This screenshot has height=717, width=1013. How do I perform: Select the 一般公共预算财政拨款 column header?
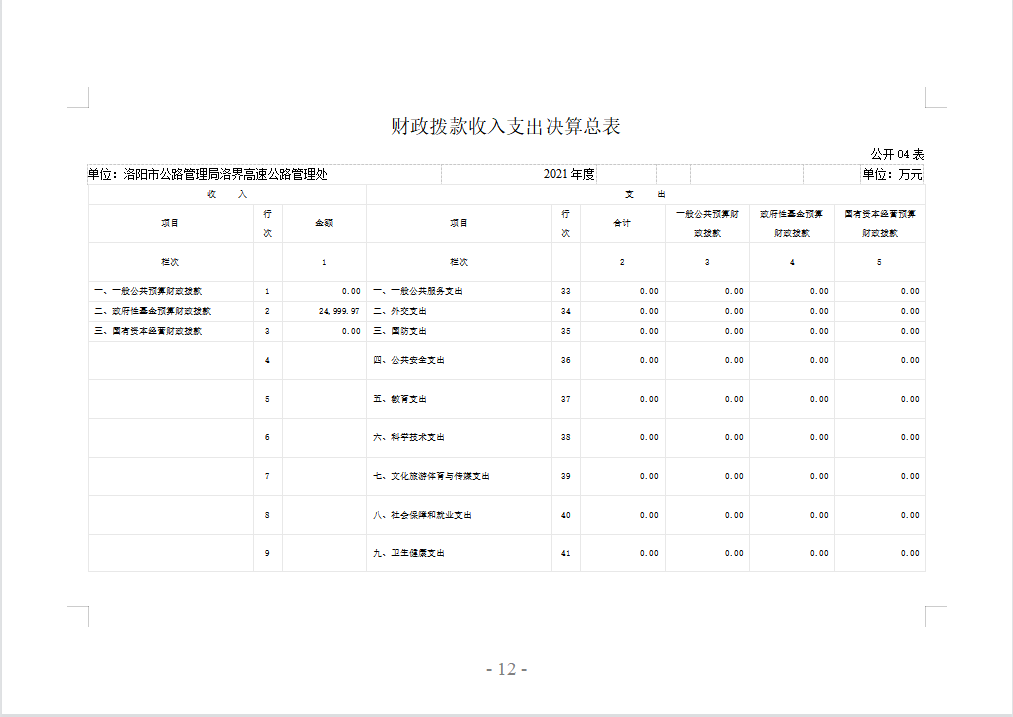point(707,223)
